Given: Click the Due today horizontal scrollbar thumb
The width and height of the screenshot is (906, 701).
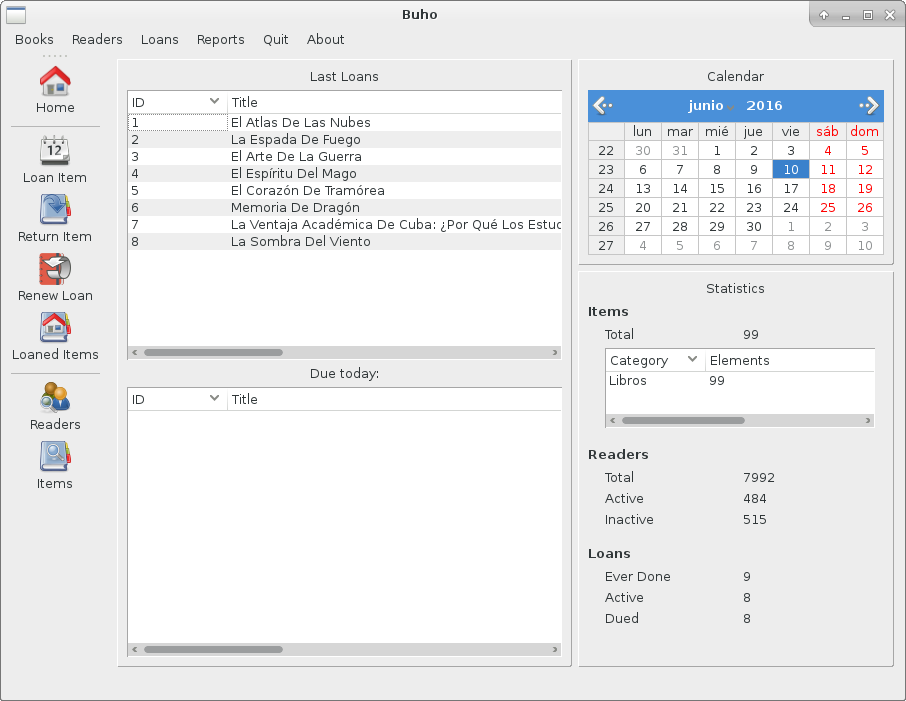Looking at the screenshot, I should pos(213,650).
